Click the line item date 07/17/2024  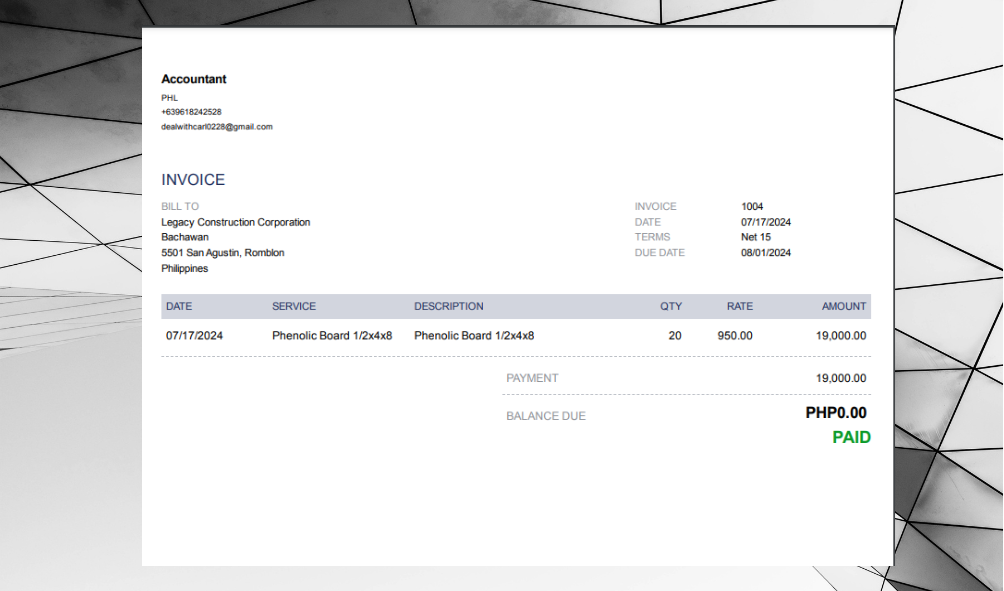pyautogui.click(x=195, y=336)
